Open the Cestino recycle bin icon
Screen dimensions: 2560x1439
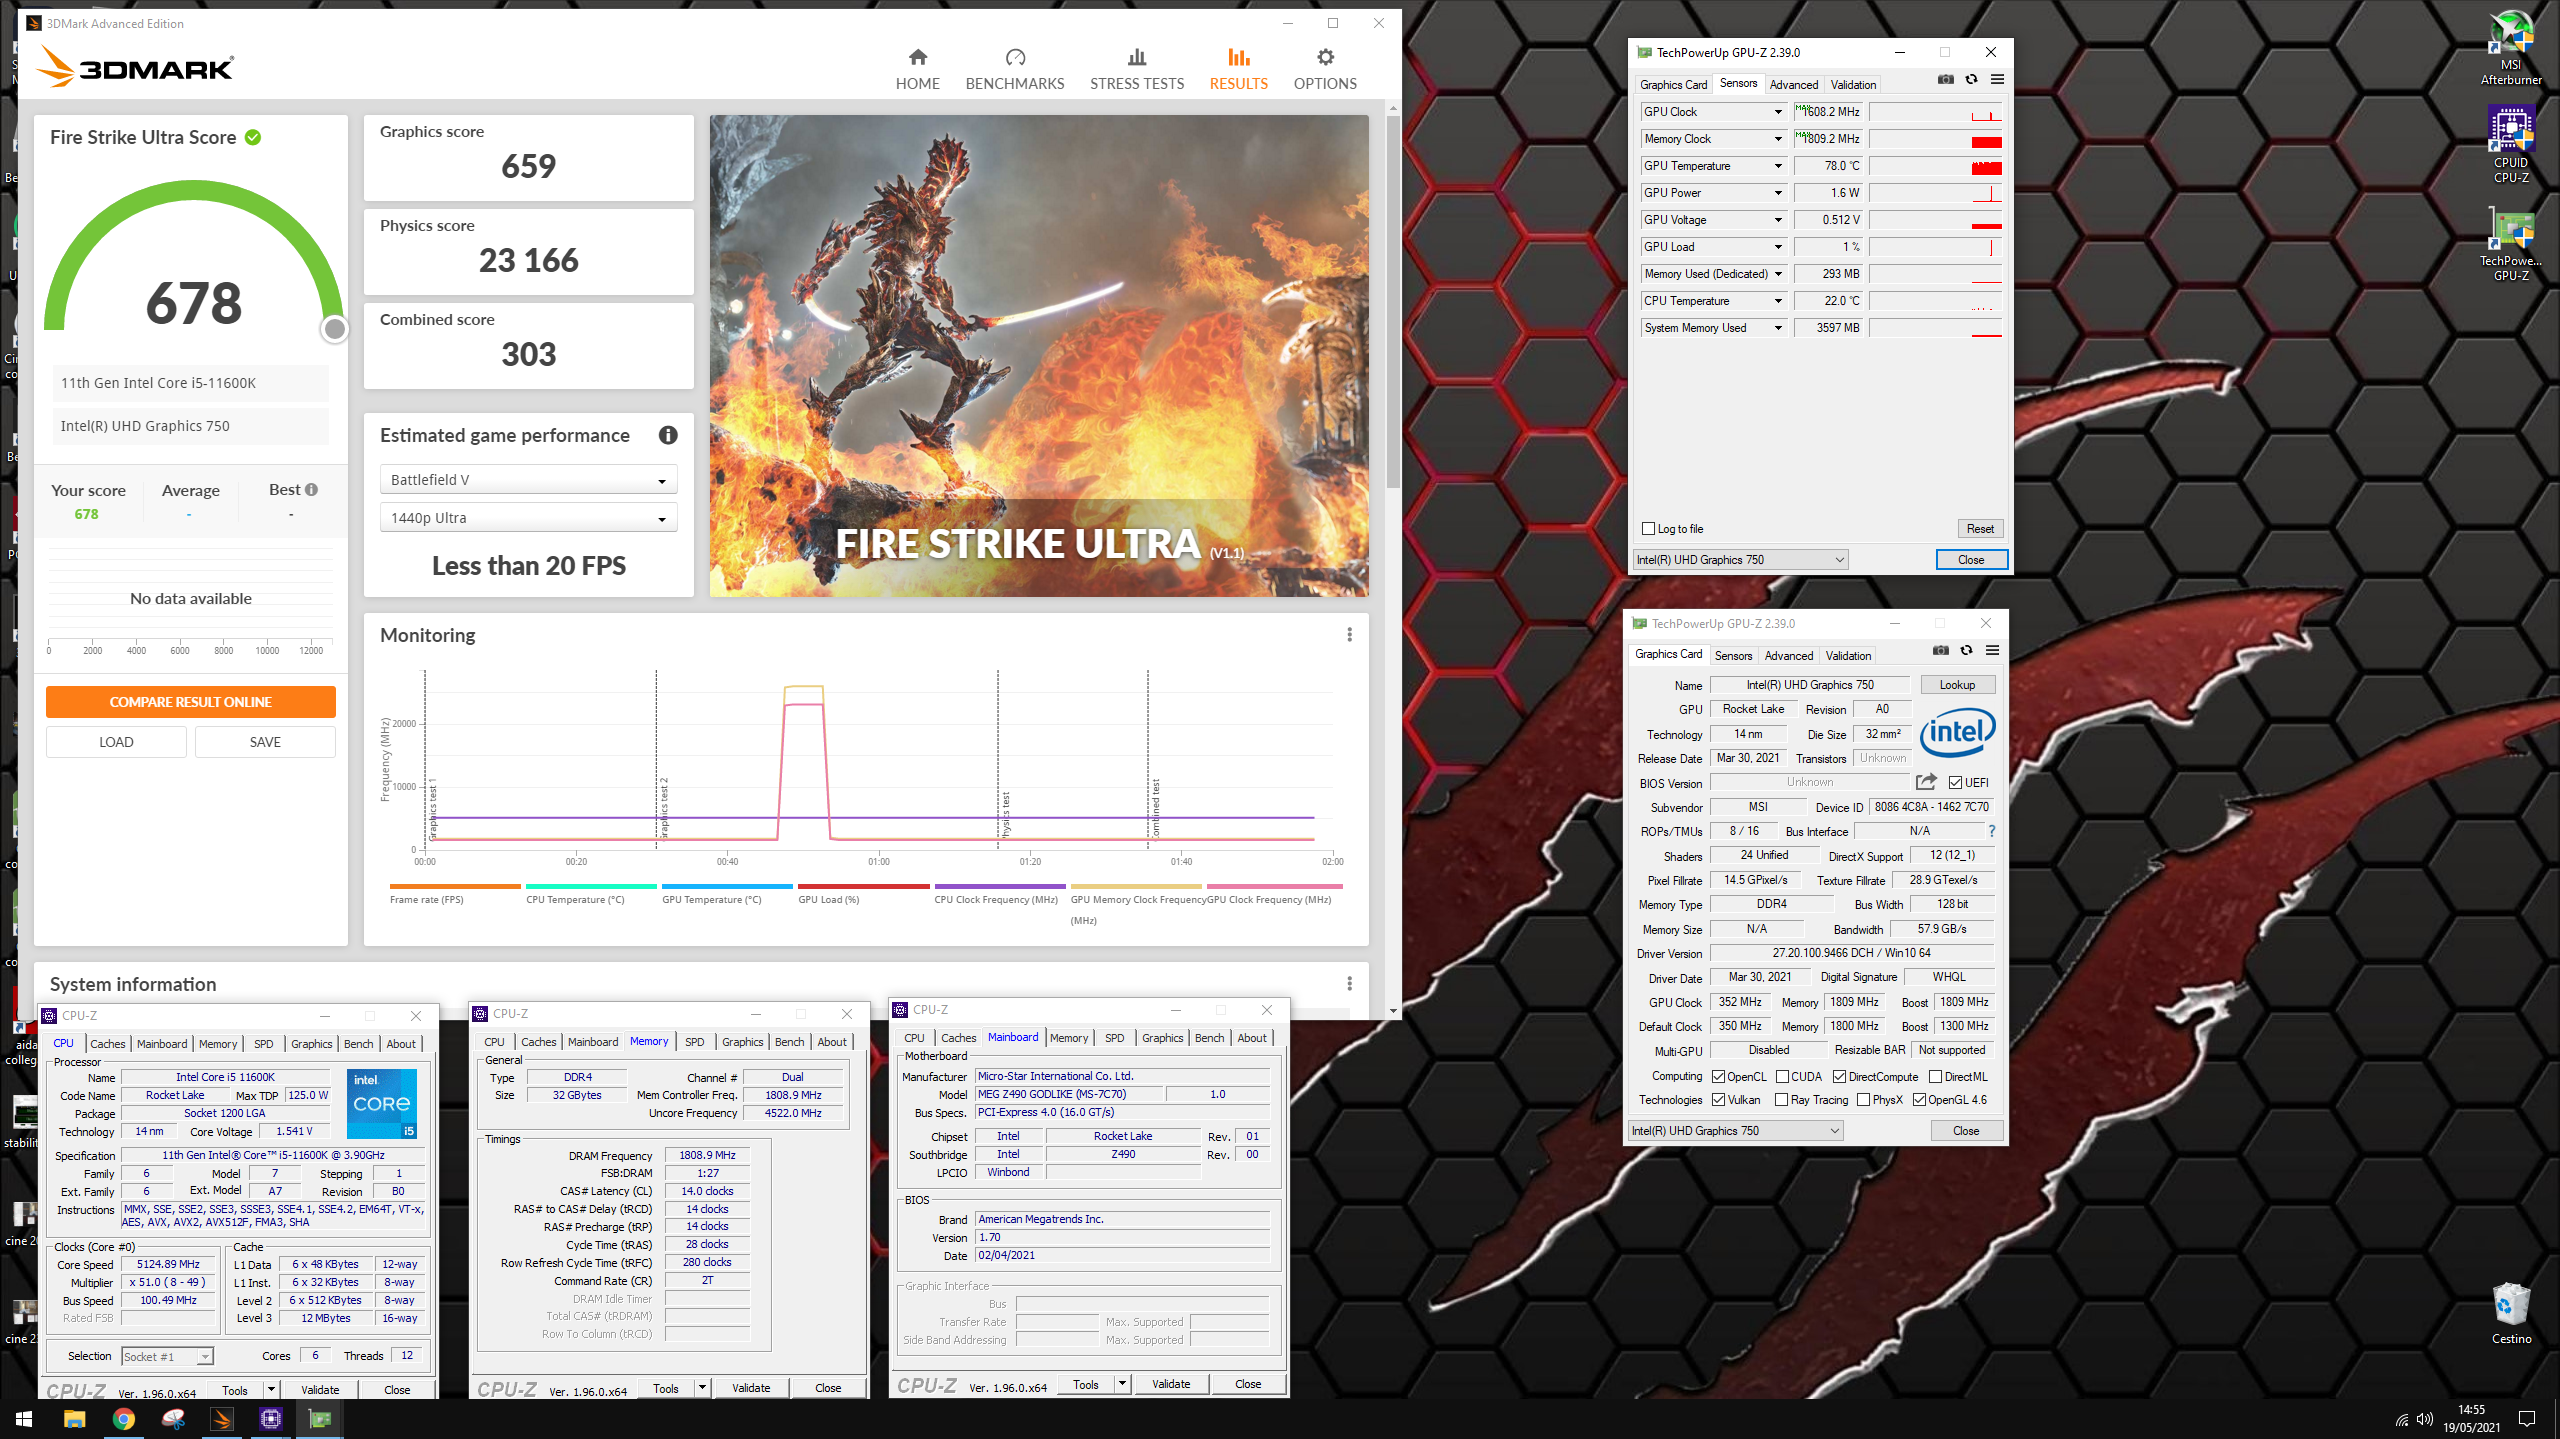pos(2511,1313)
